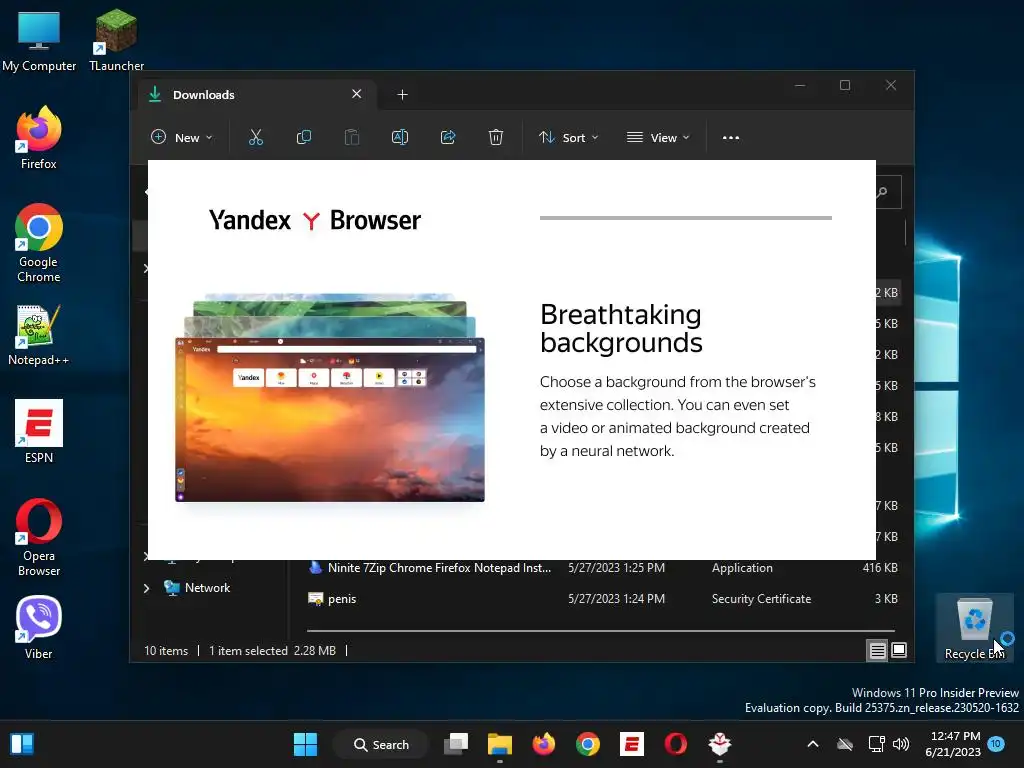1024x768 pixels.
Task: Click the Security Certificate type cell
Action: pos(761,599)
